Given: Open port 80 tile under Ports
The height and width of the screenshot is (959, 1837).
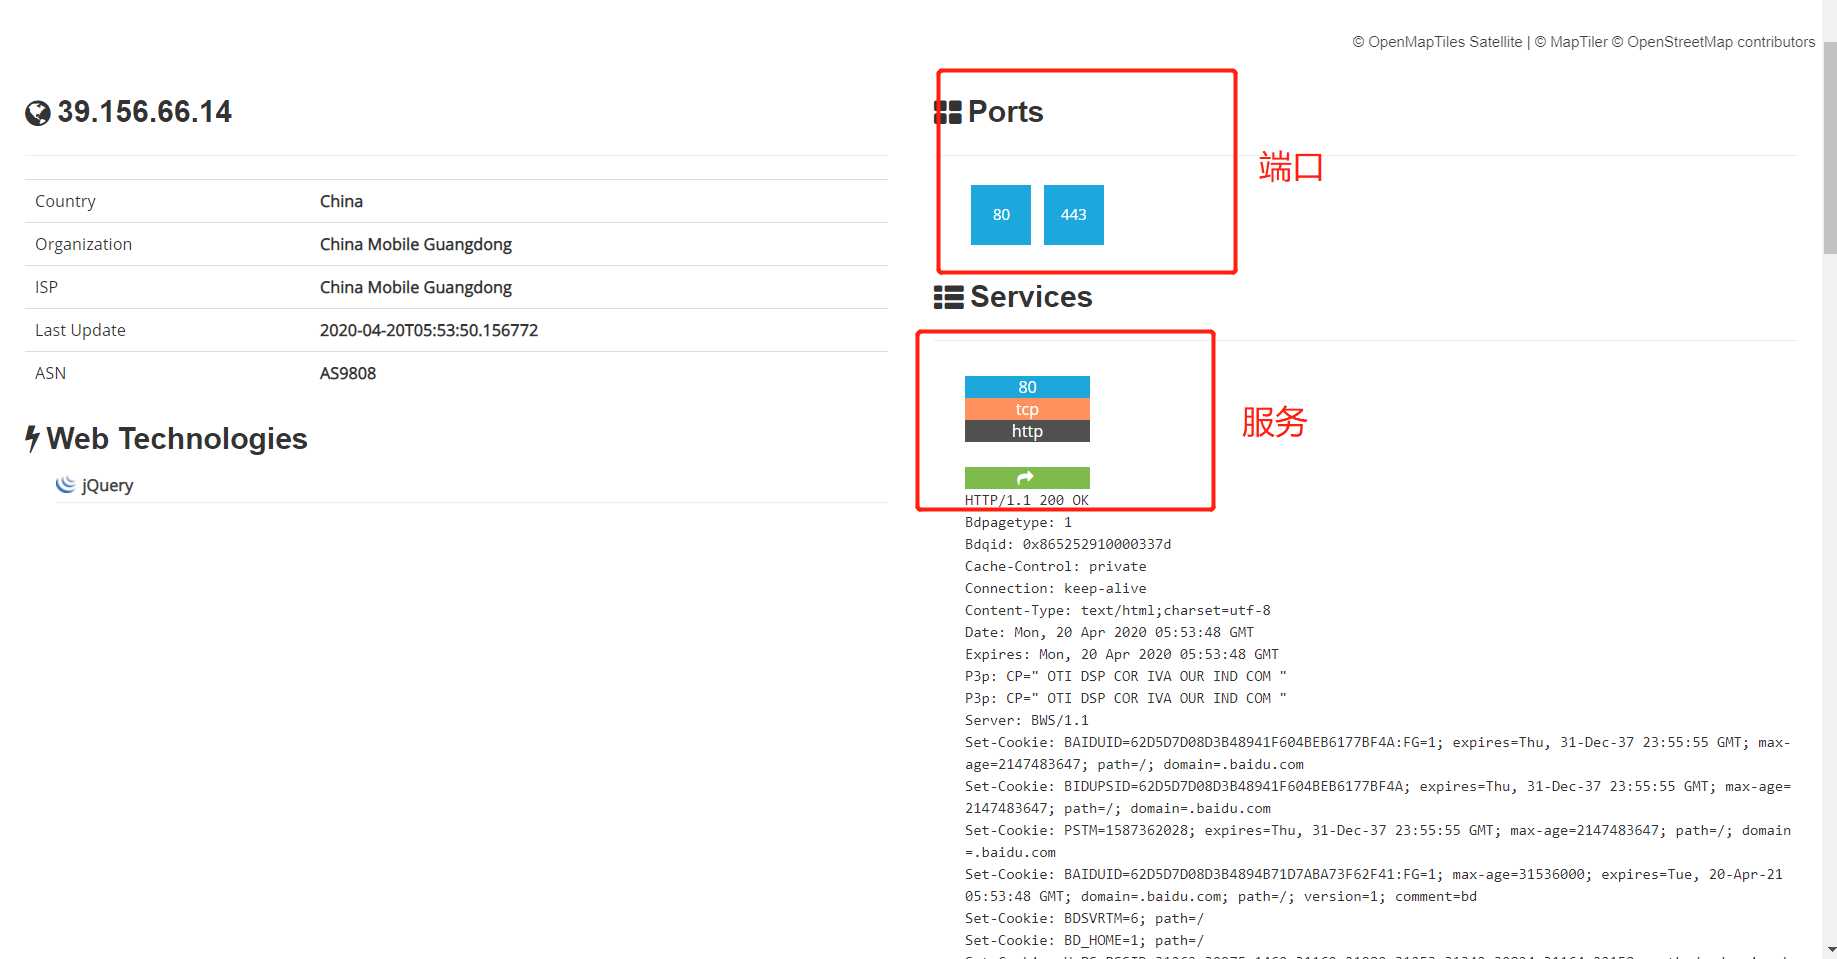Looking at the screenshot, I should click(1001, 215).
